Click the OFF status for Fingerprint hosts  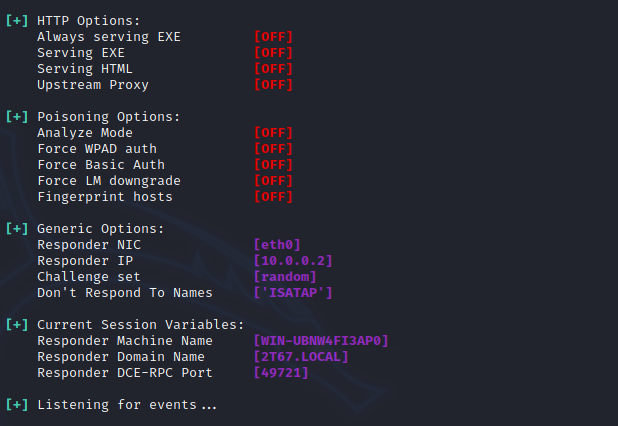pos(273,196)
